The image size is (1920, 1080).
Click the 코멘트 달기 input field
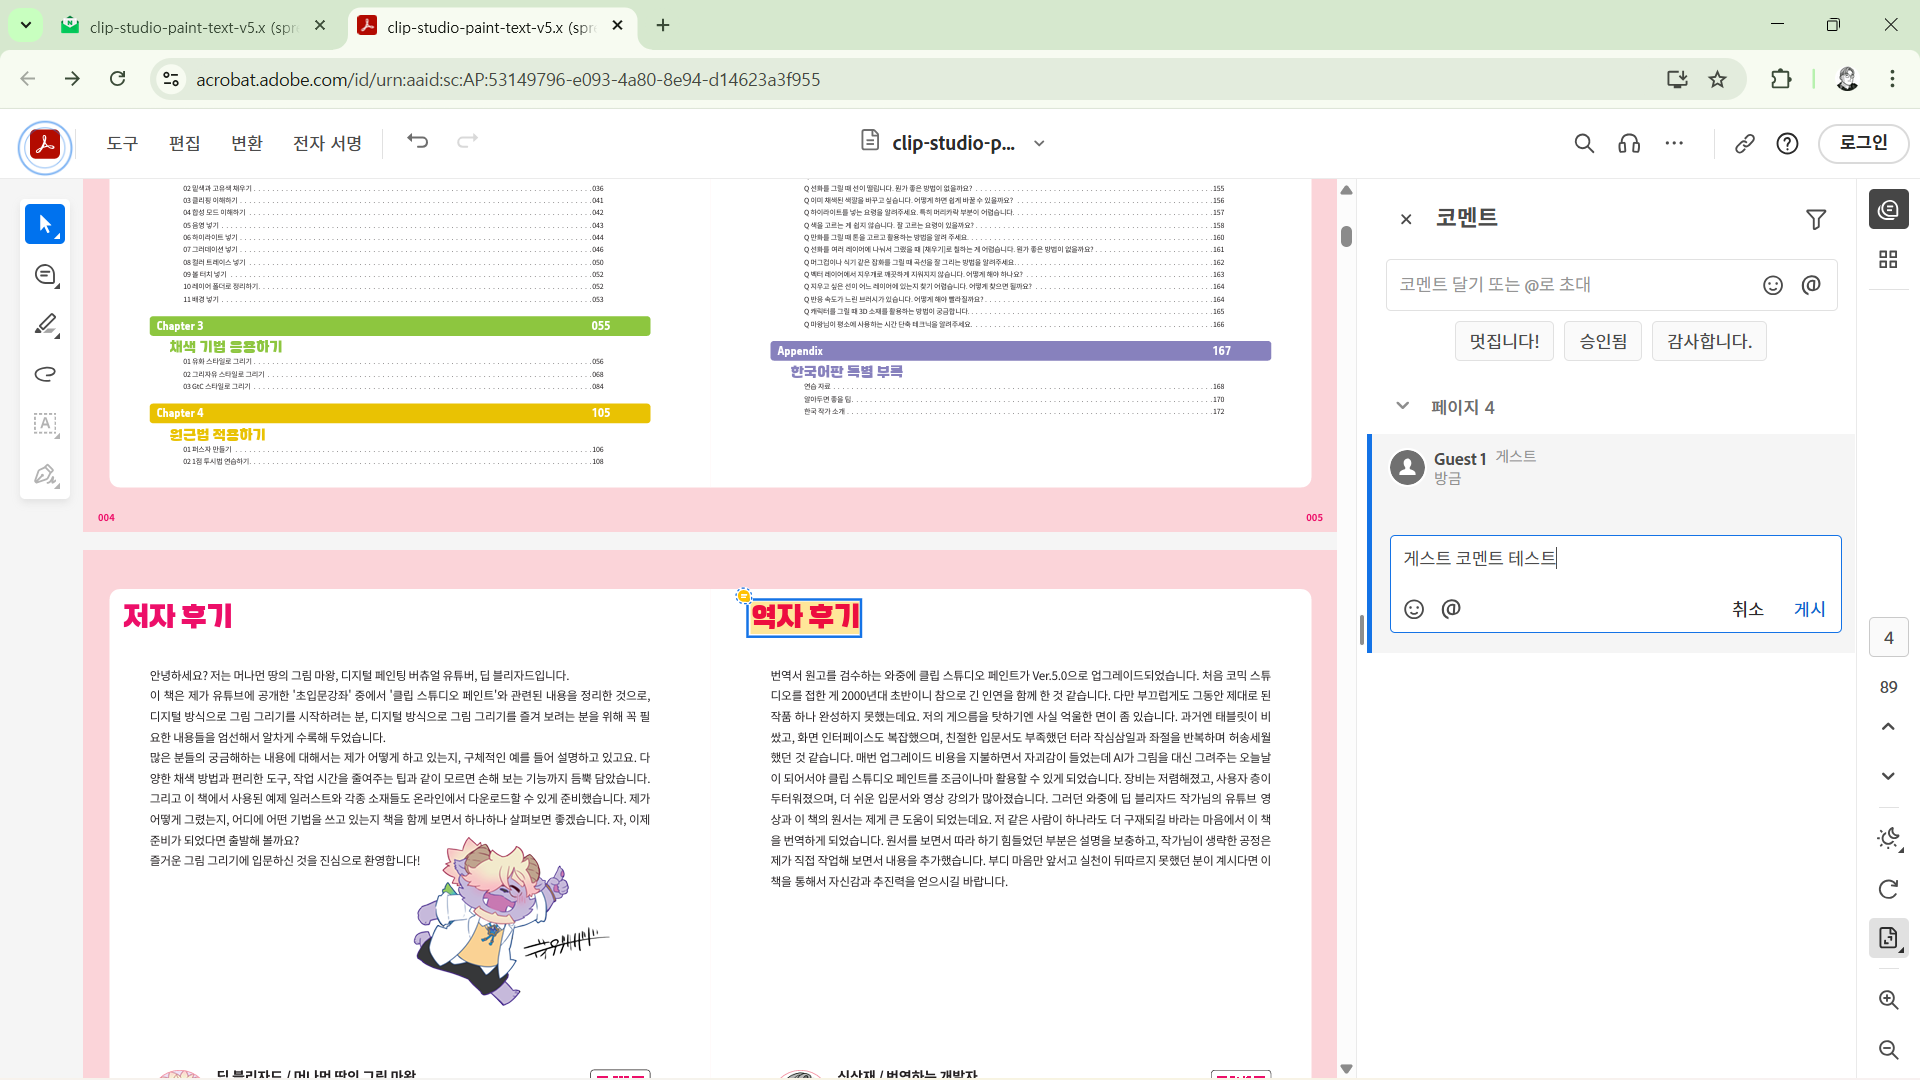[1570, 285]
